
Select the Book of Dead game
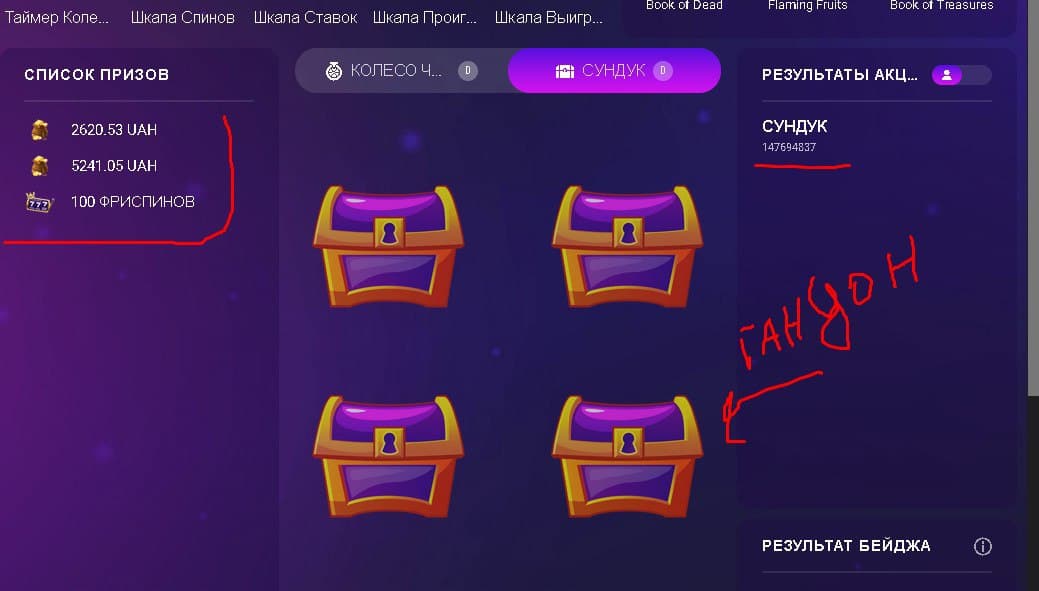684,5
